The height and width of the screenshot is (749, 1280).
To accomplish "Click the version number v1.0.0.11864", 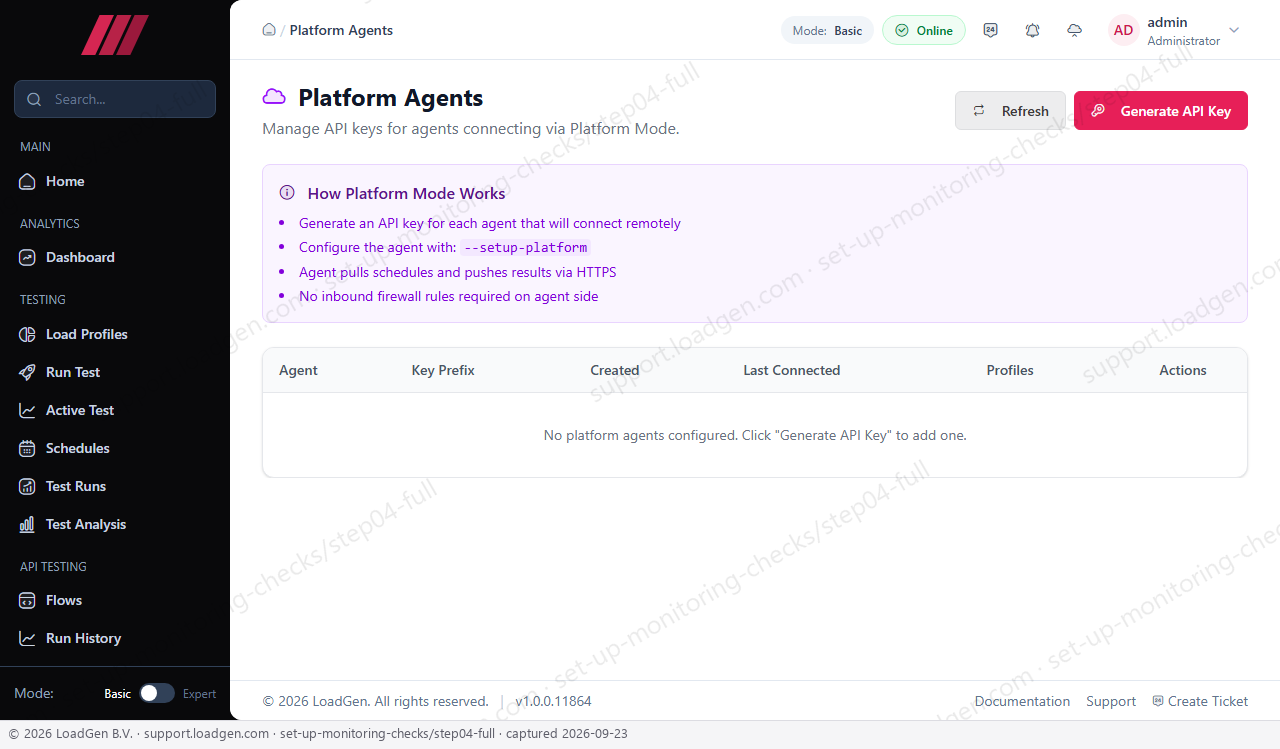I will 553,701.
